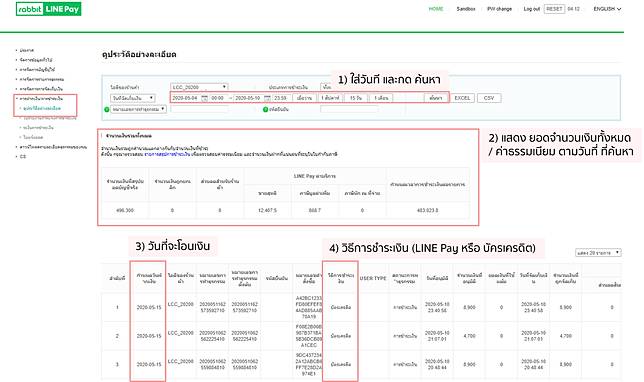Click the payment method cell in row 1
The image size is (644, 382).
(x=340, y=307)
